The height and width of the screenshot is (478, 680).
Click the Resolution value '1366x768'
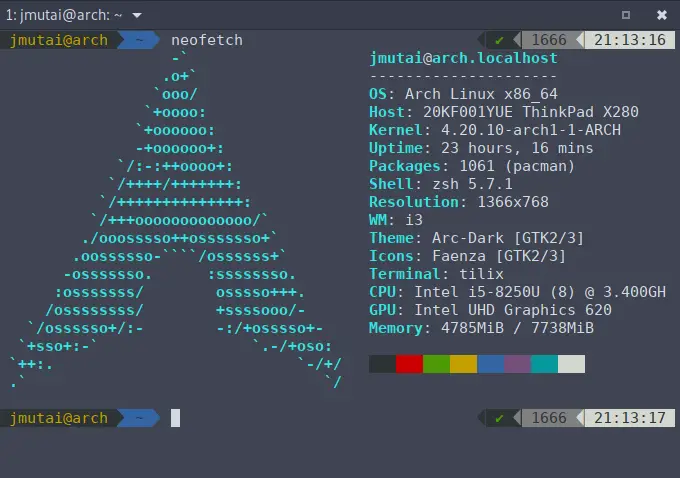(x=513, y=202)
